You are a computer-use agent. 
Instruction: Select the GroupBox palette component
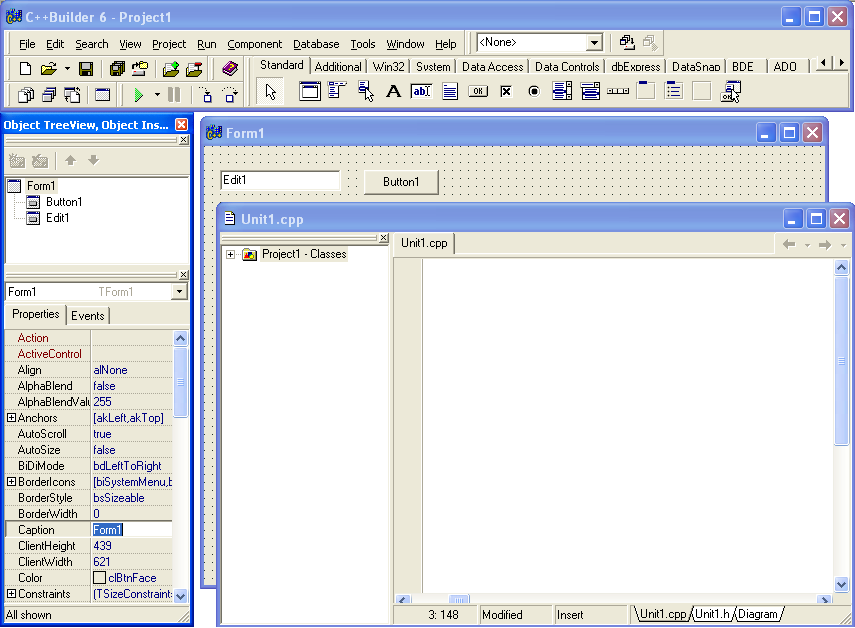646,91
